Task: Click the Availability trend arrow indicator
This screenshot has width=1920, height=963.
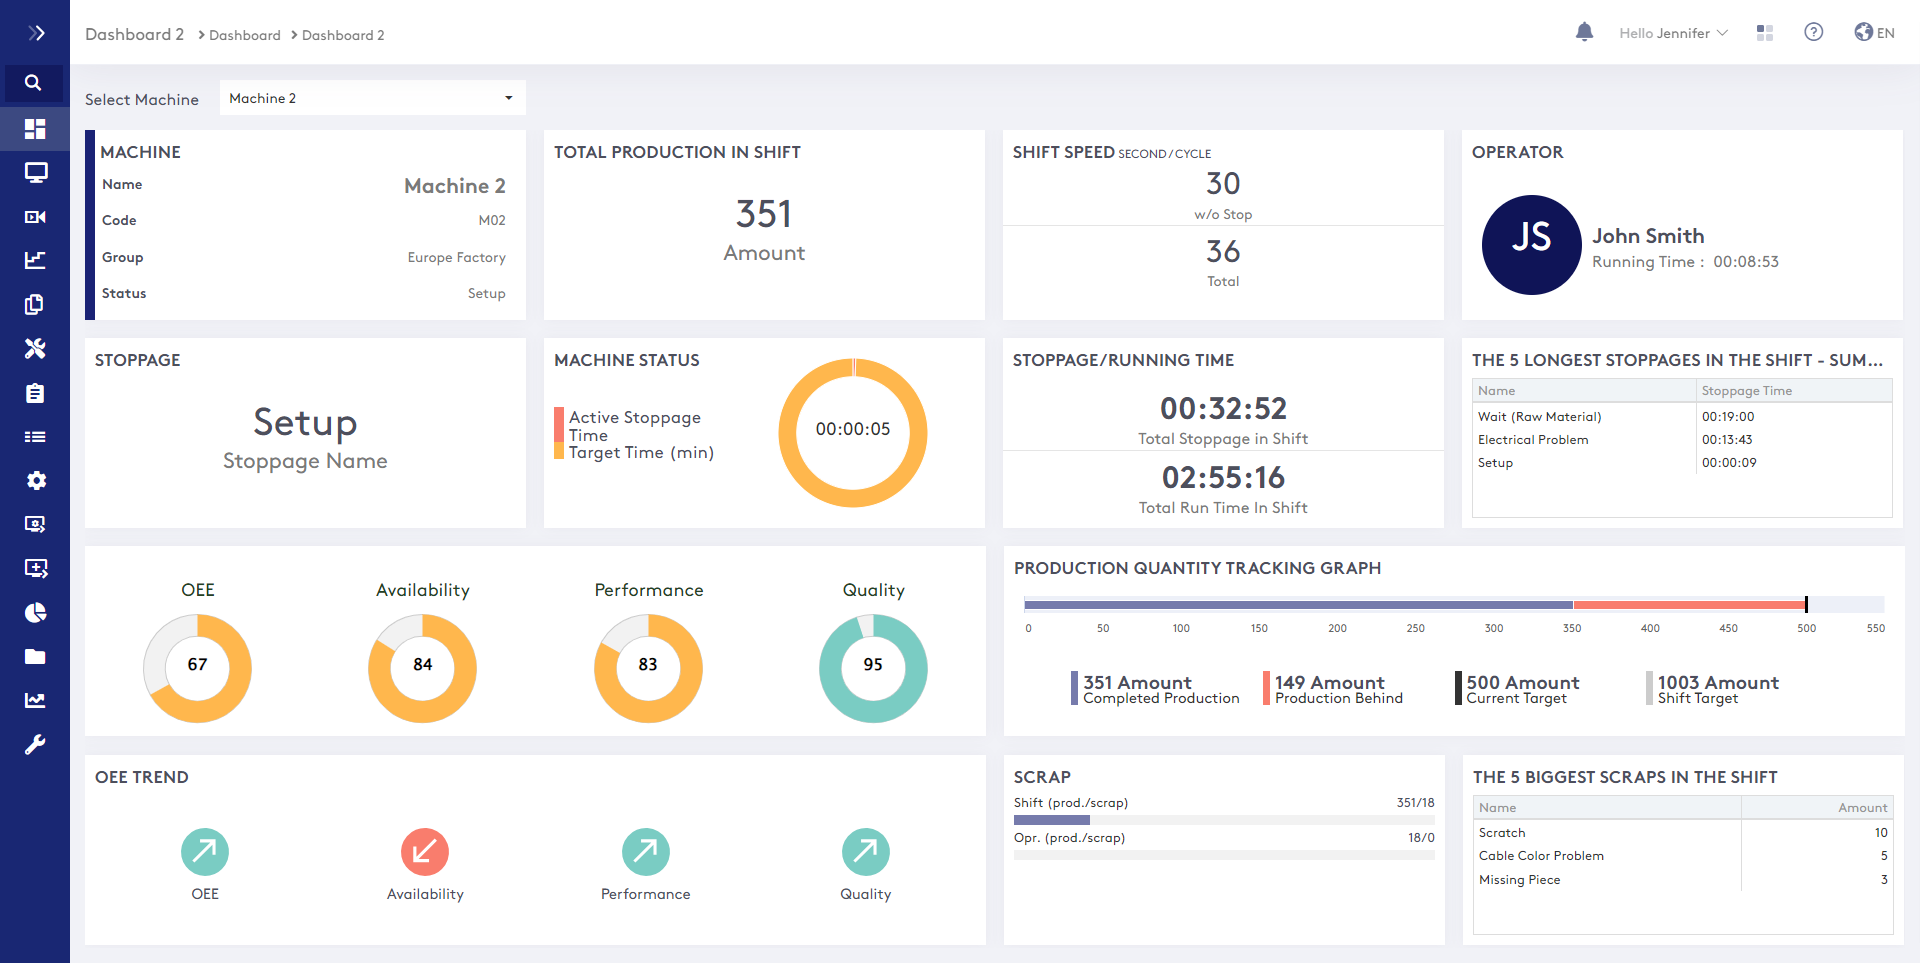Action: pos(425,852)
